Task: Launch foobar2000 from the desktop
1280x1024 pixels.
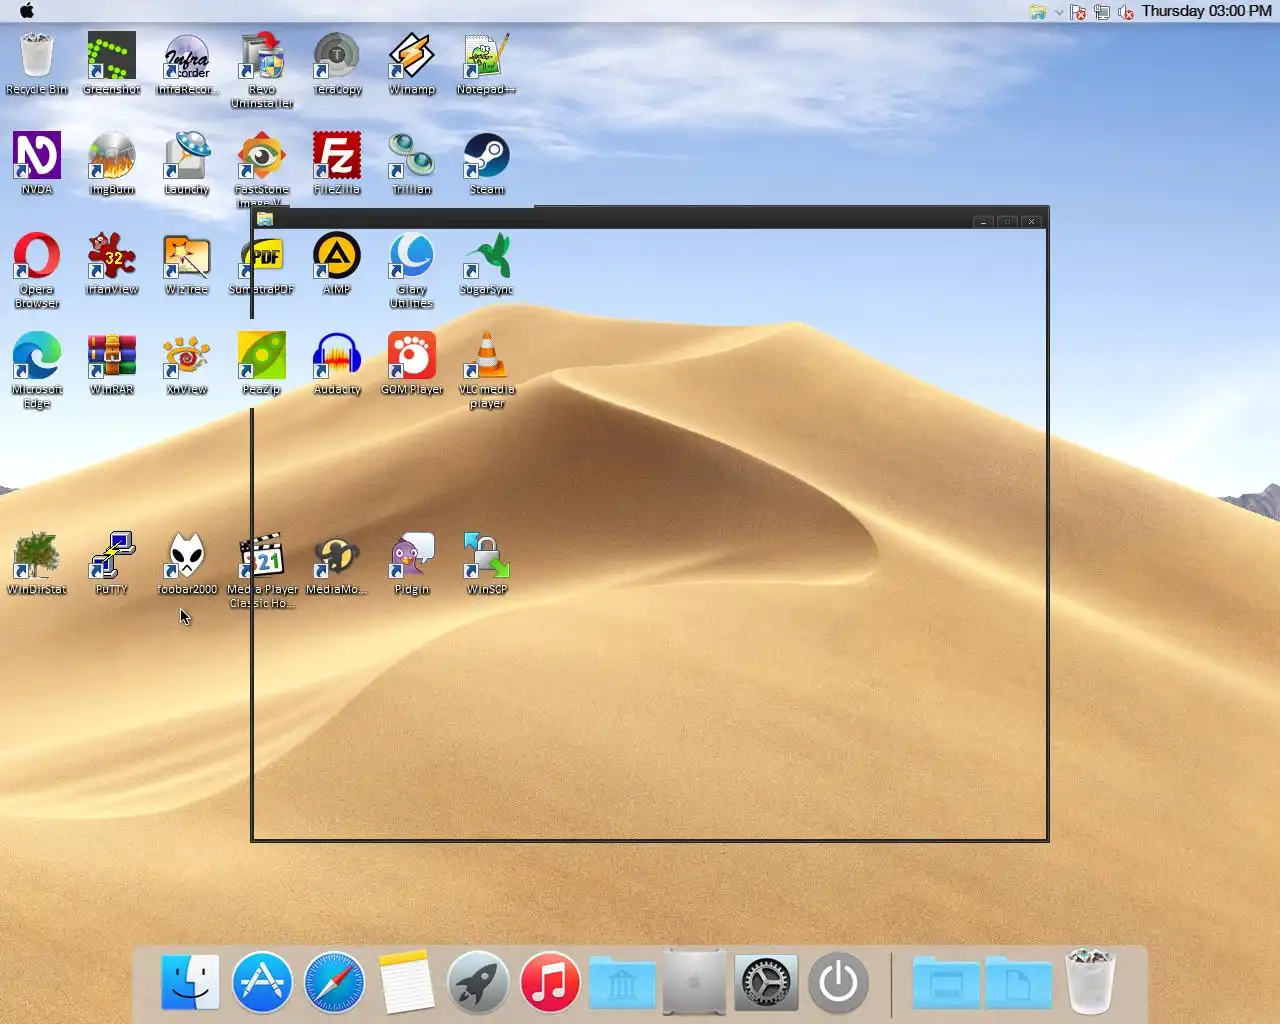Action: (x=187, y=564)
